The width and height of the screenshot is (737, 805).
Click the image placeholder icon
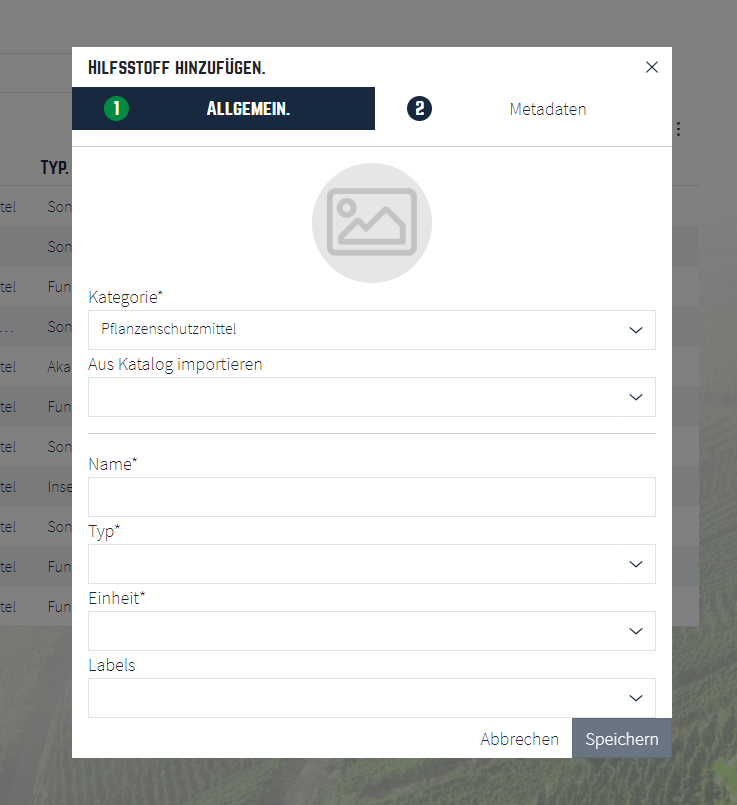pos(372,222)
